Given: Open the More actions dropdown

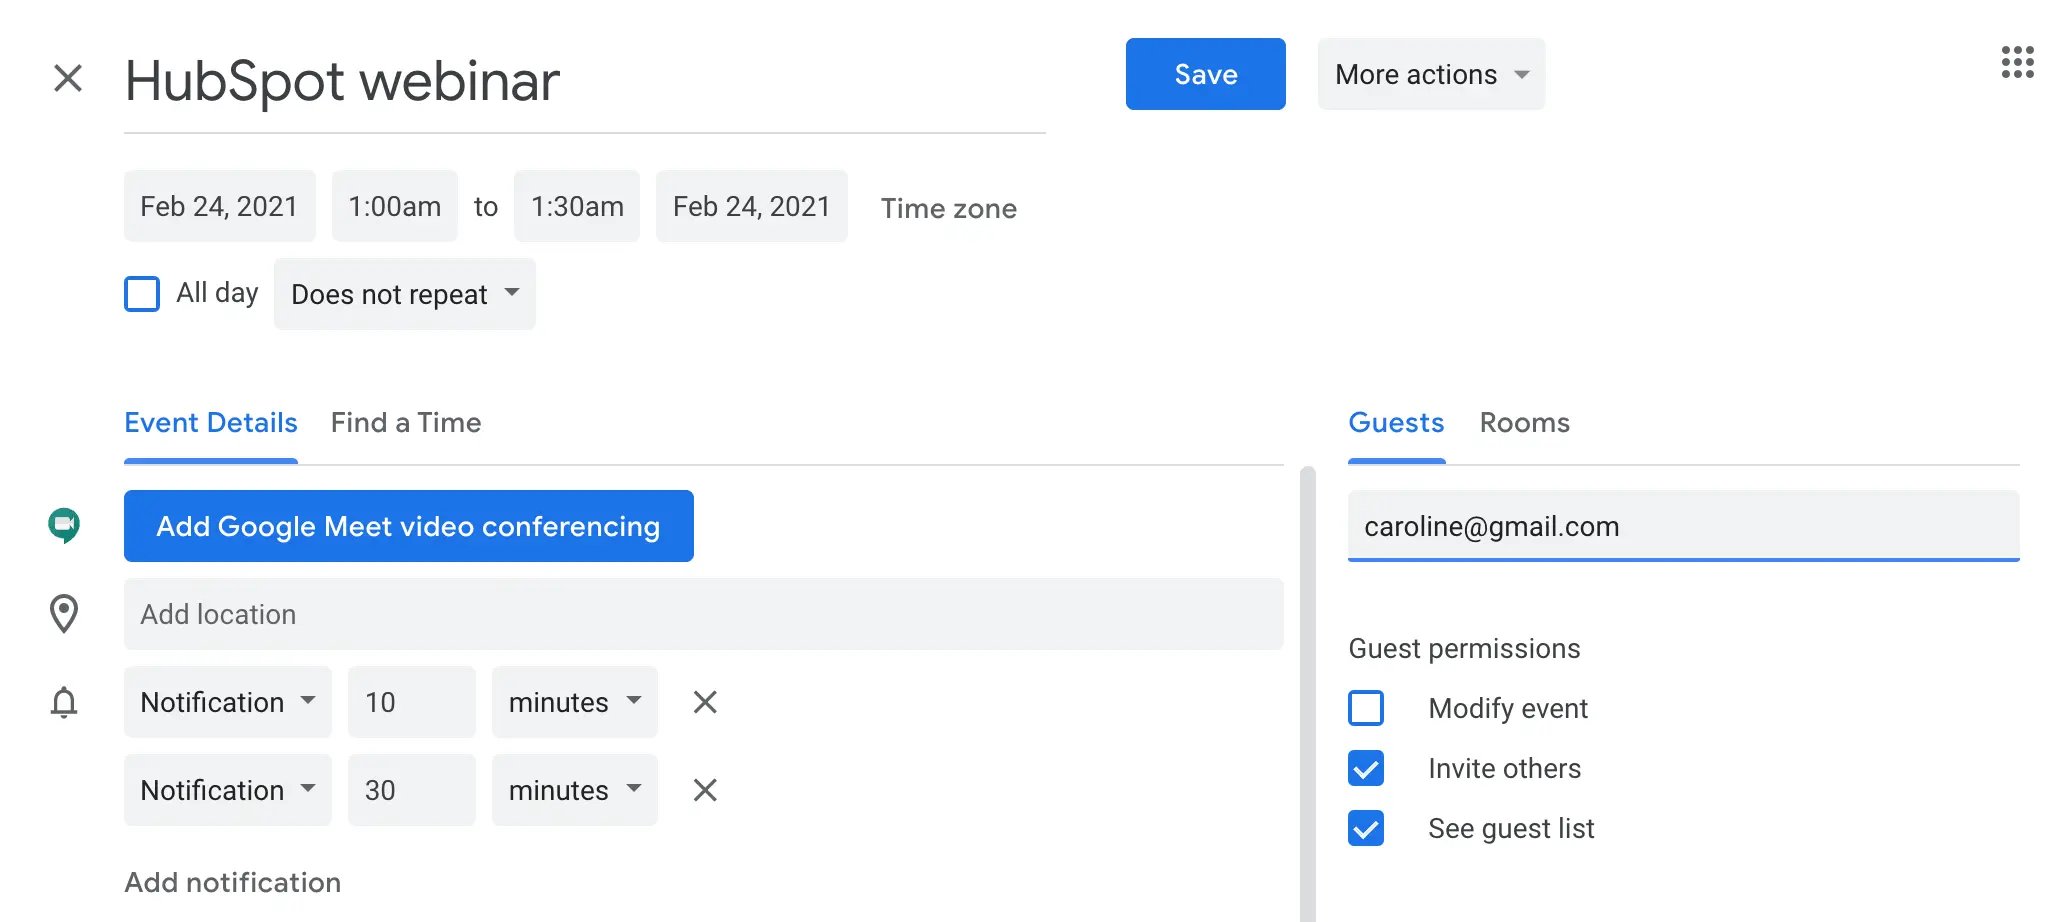Looking at the screenshot, I should coord(1430,74).
